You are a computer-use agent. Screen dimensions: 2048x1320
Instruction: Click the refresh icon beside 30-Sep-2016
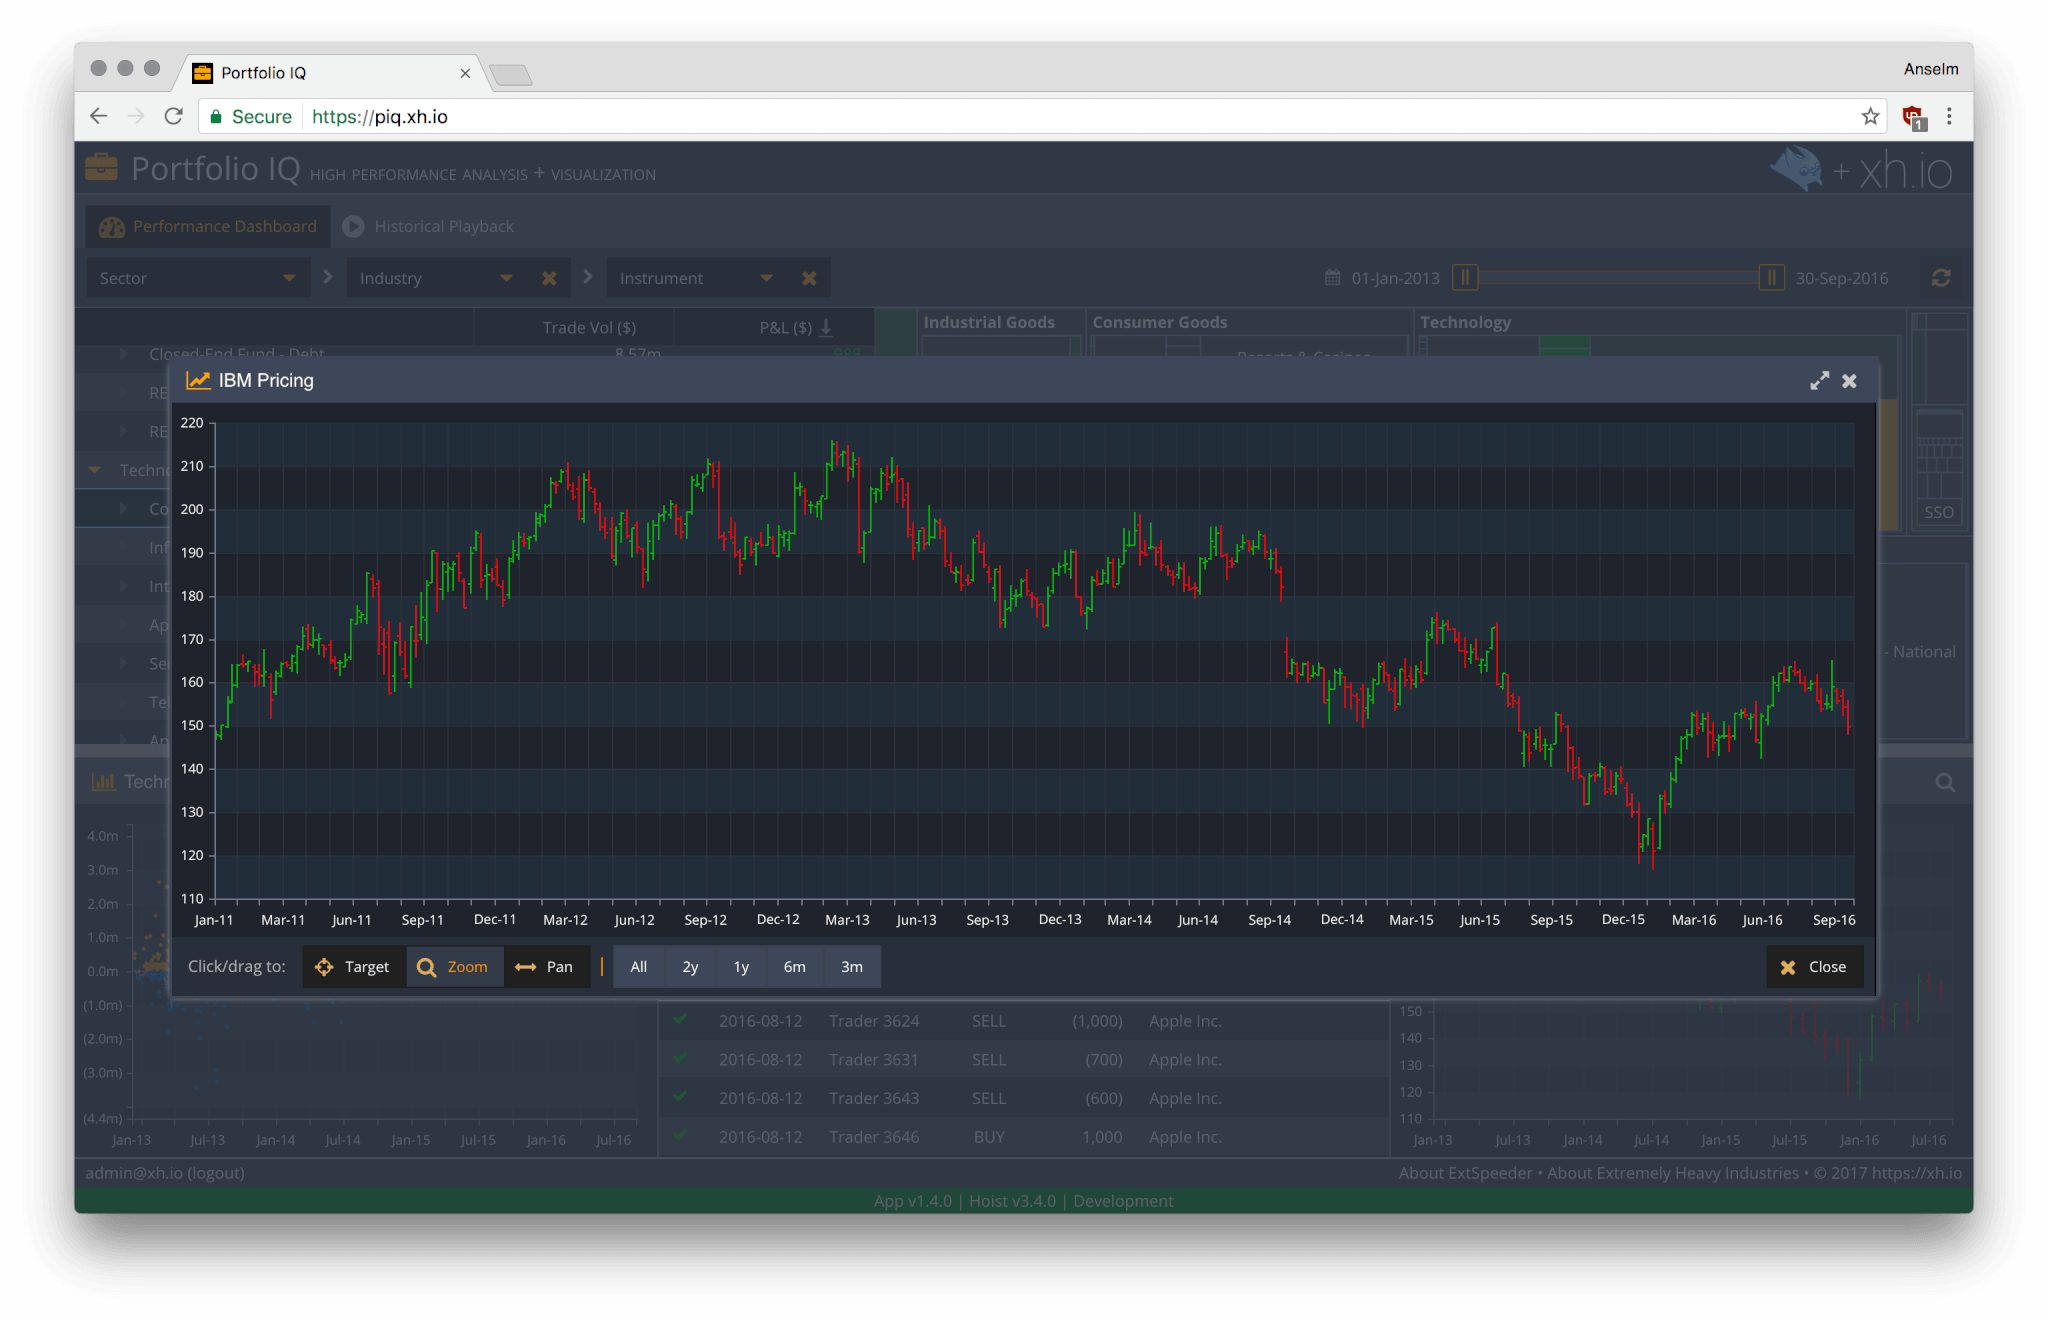tap(1941, 278)
